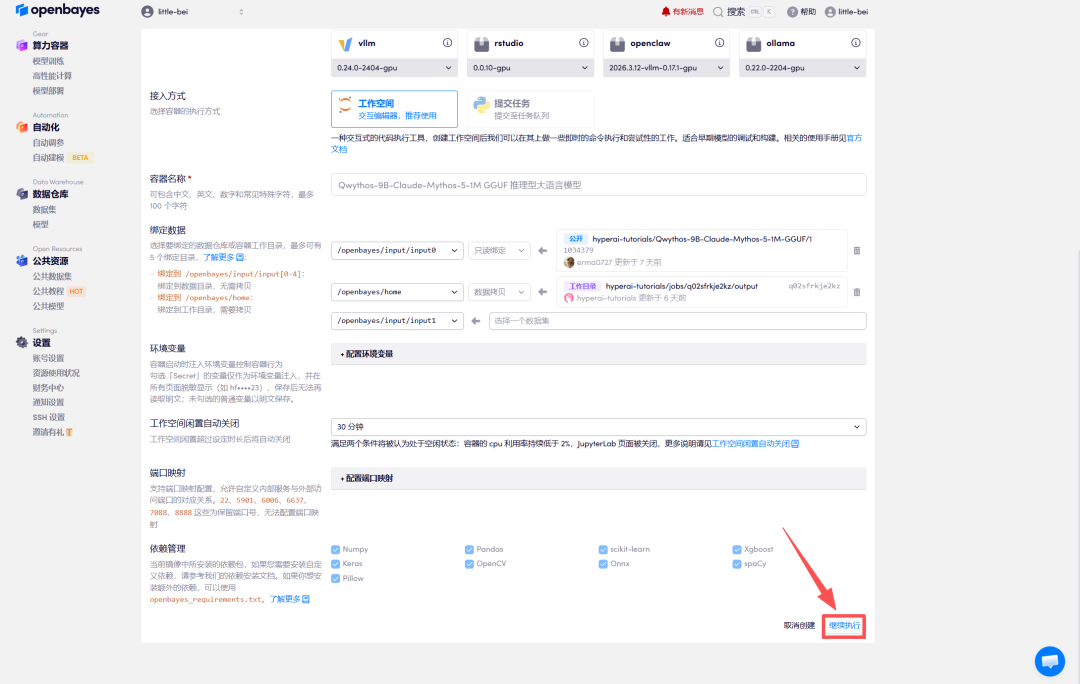1080x684 pixels.
Task: Delete the q02sfrkje2kz output binding with trash icon
Action: [857, 292]
